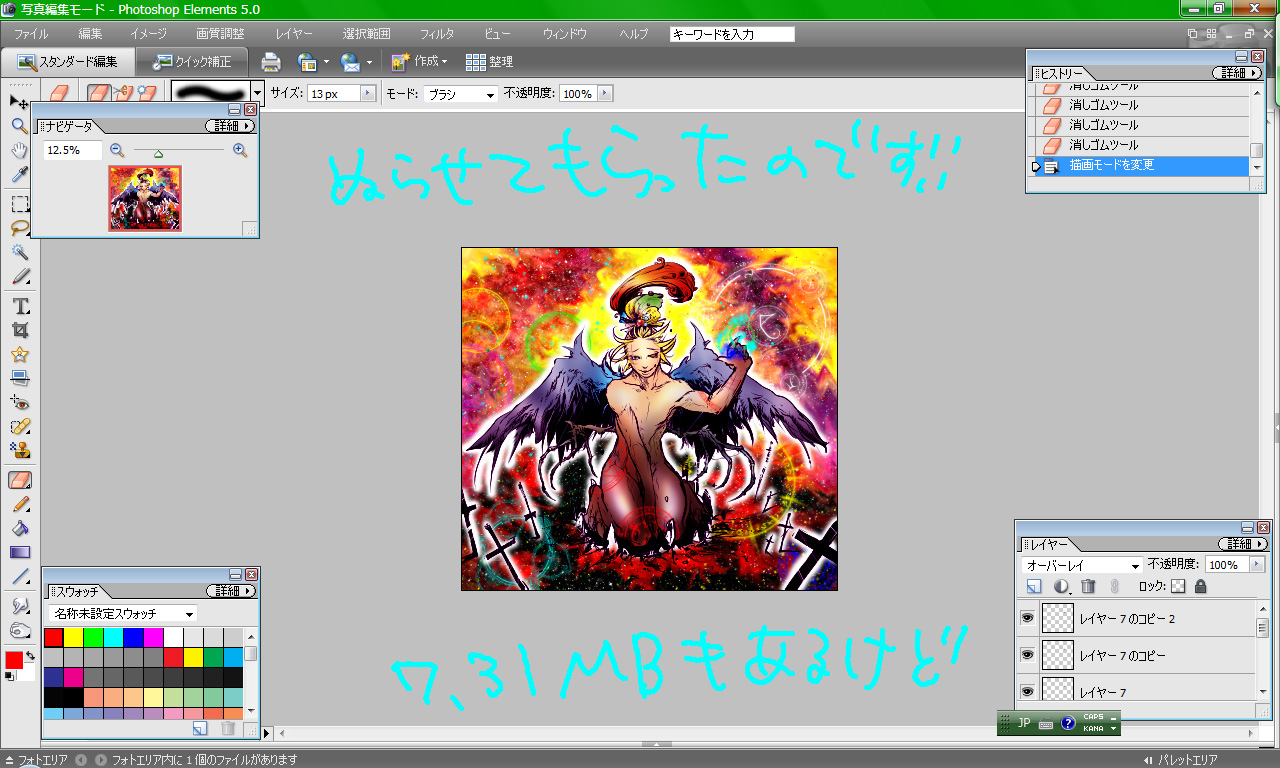
Task: Click the Print icon in shortcuts bar
Action: [x=271, y=62]
